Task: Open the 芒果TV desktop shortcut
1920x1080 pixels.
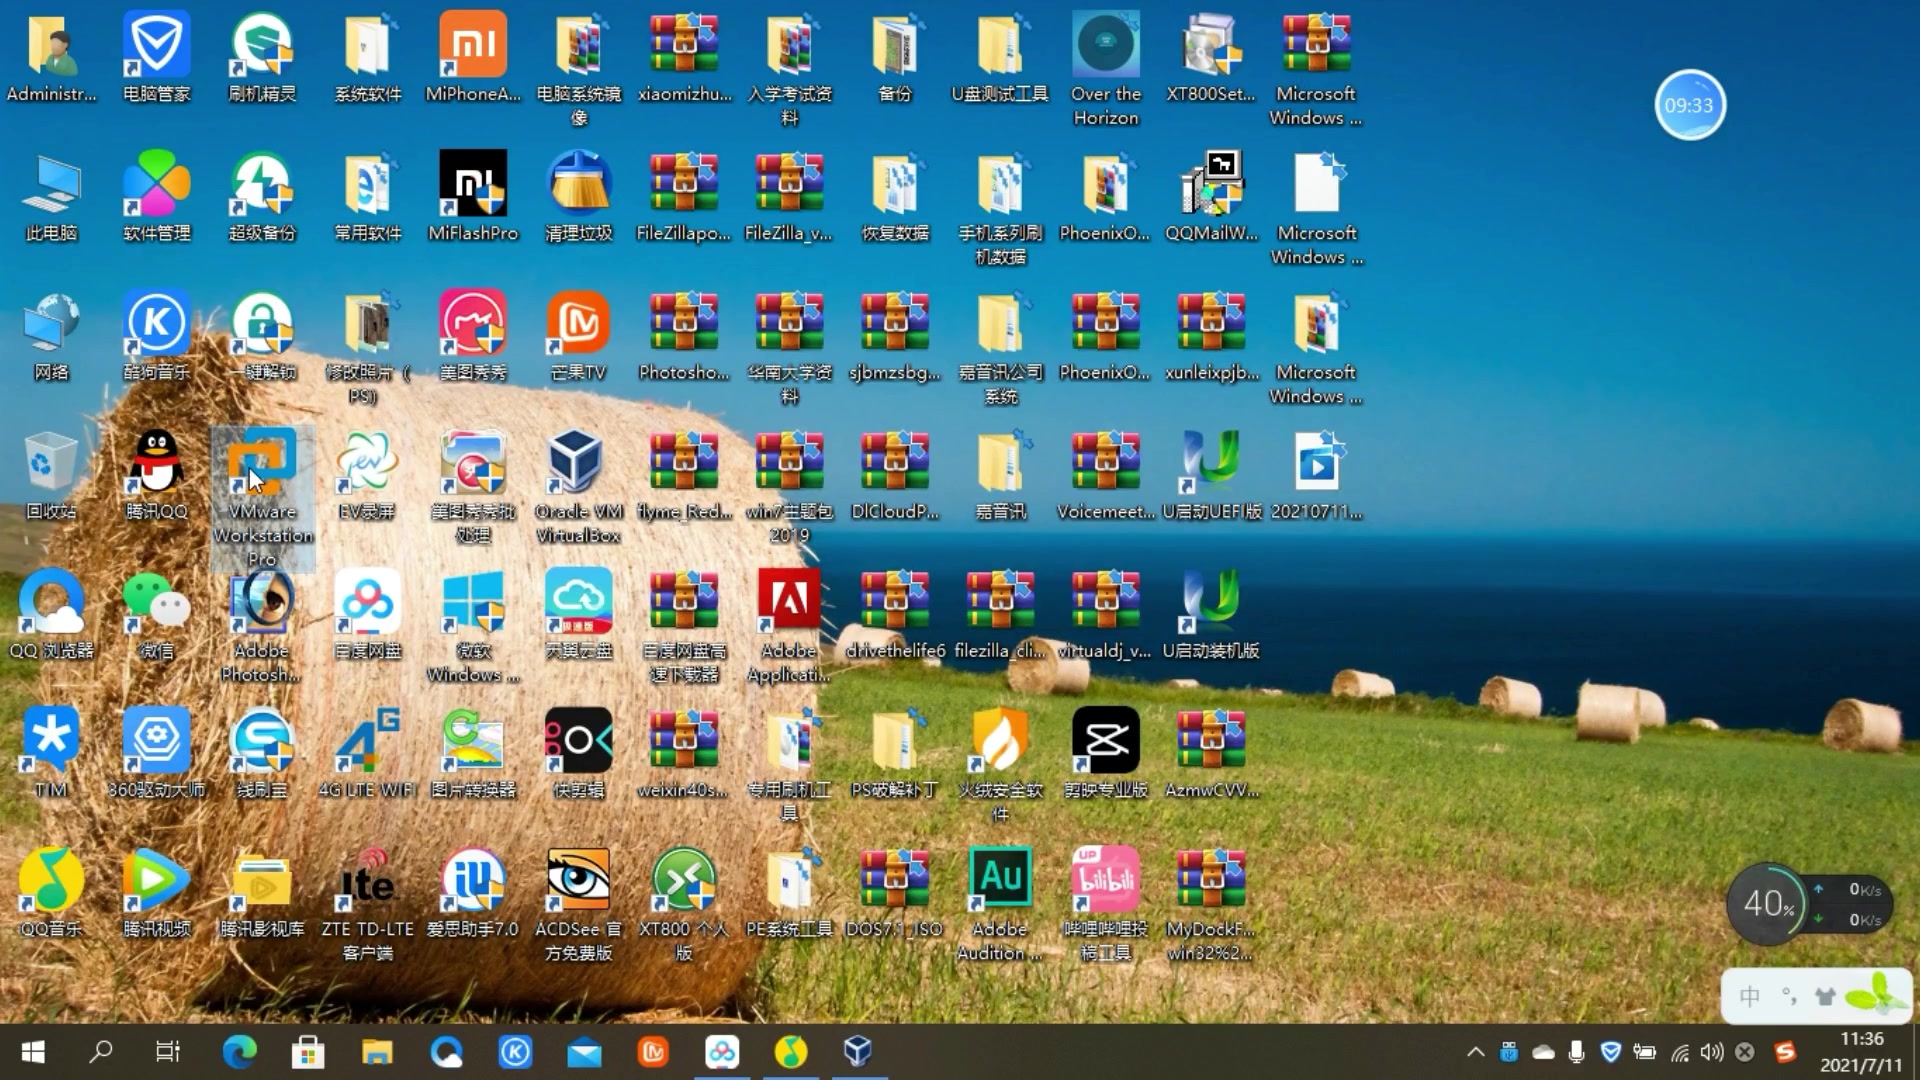Action: coord(579,335)
